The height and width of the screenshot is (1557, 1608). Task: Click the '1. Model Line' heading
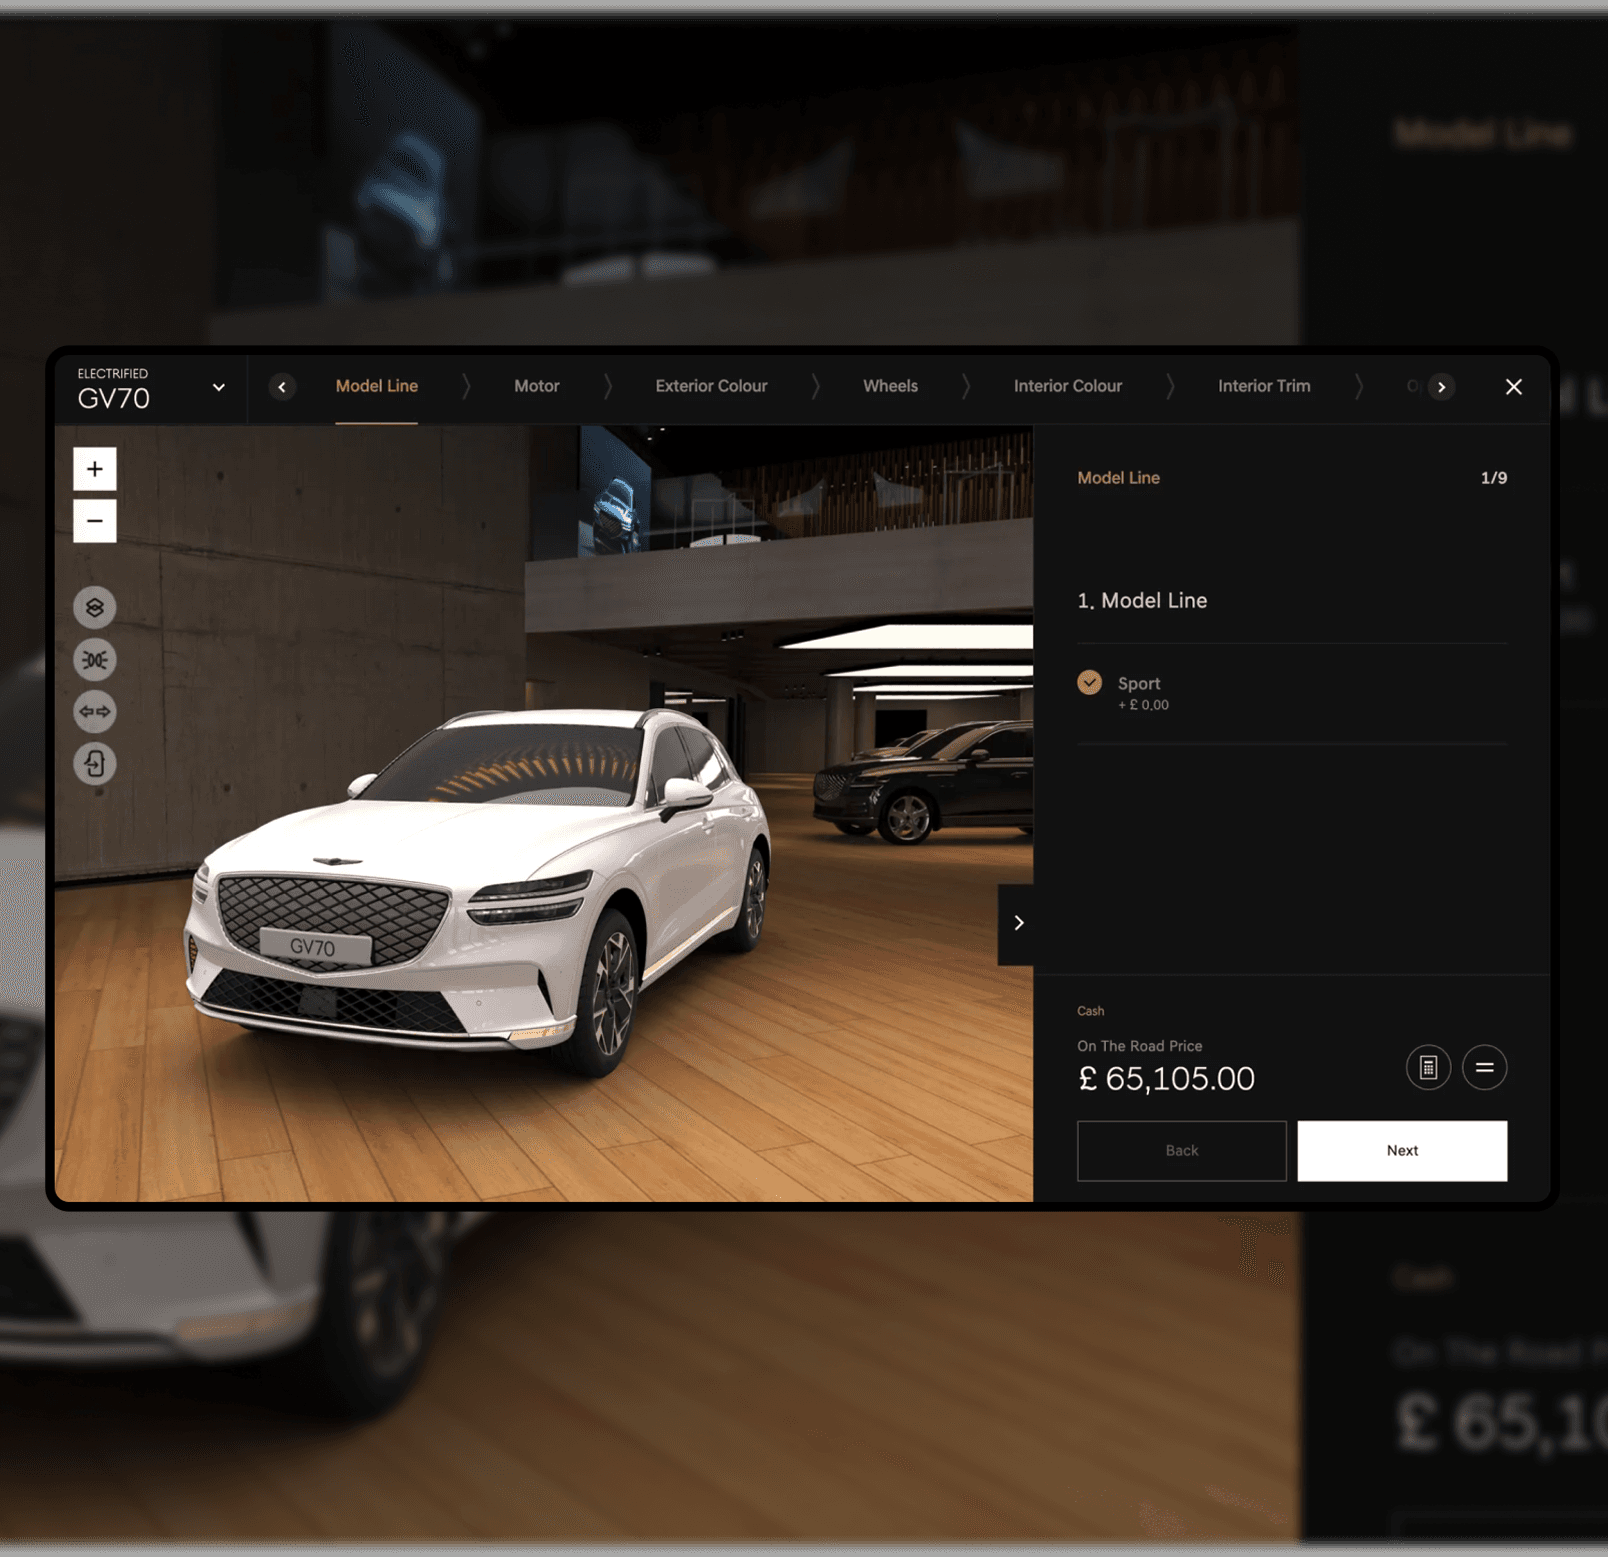point(1142,601)
